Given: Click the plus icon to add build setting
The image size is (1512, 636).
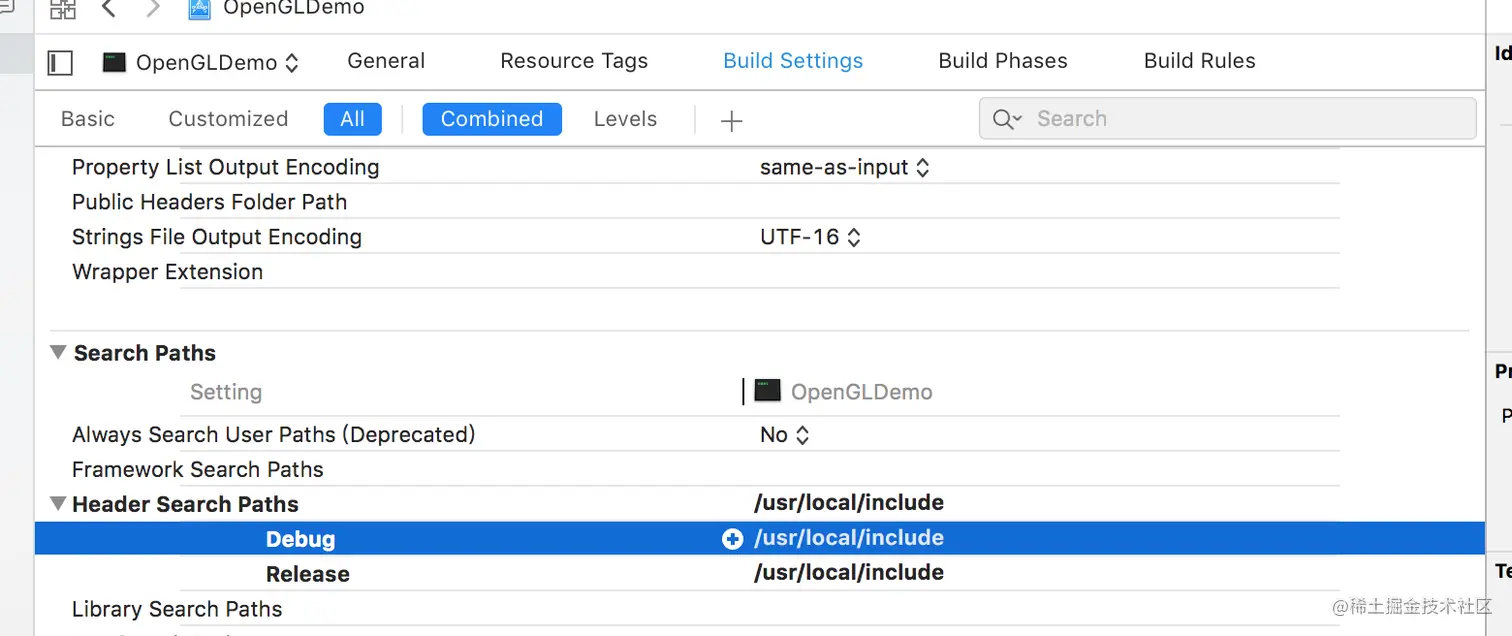Looking at the screenshot, I should [732, 121].
